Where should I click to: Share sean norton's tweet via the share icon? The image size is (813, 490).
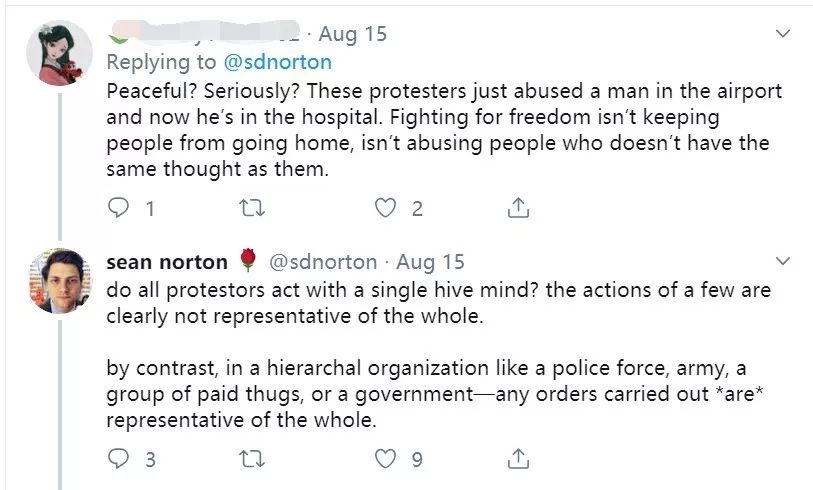(518, 459)
